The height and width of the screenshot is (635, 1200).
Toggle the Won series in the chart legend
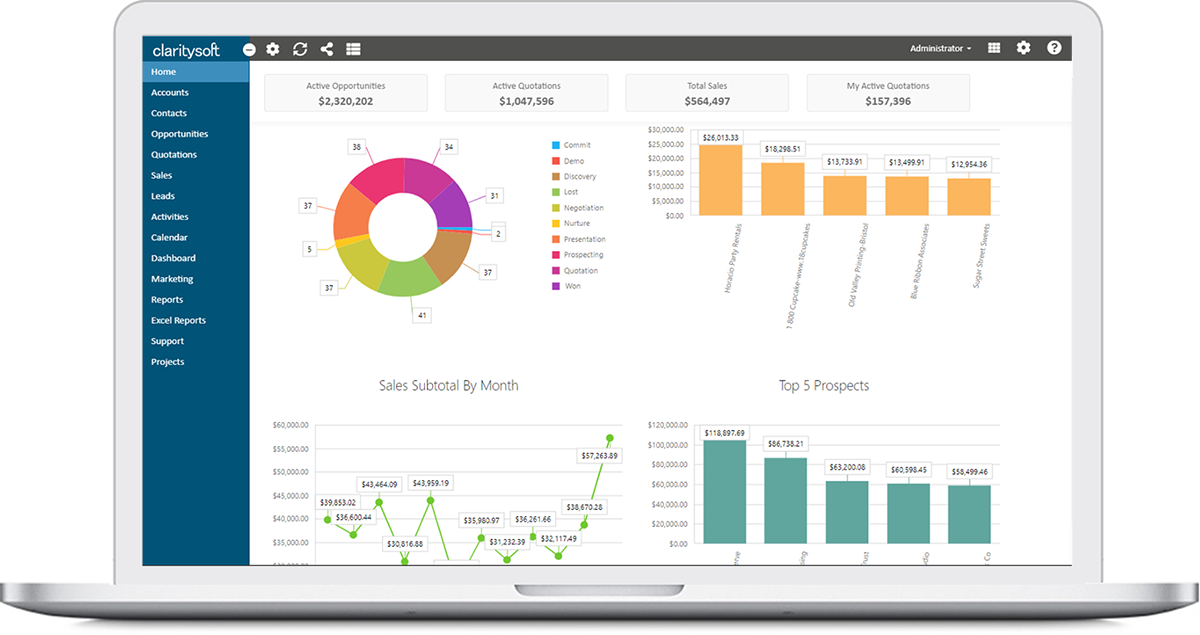point(565,286)
